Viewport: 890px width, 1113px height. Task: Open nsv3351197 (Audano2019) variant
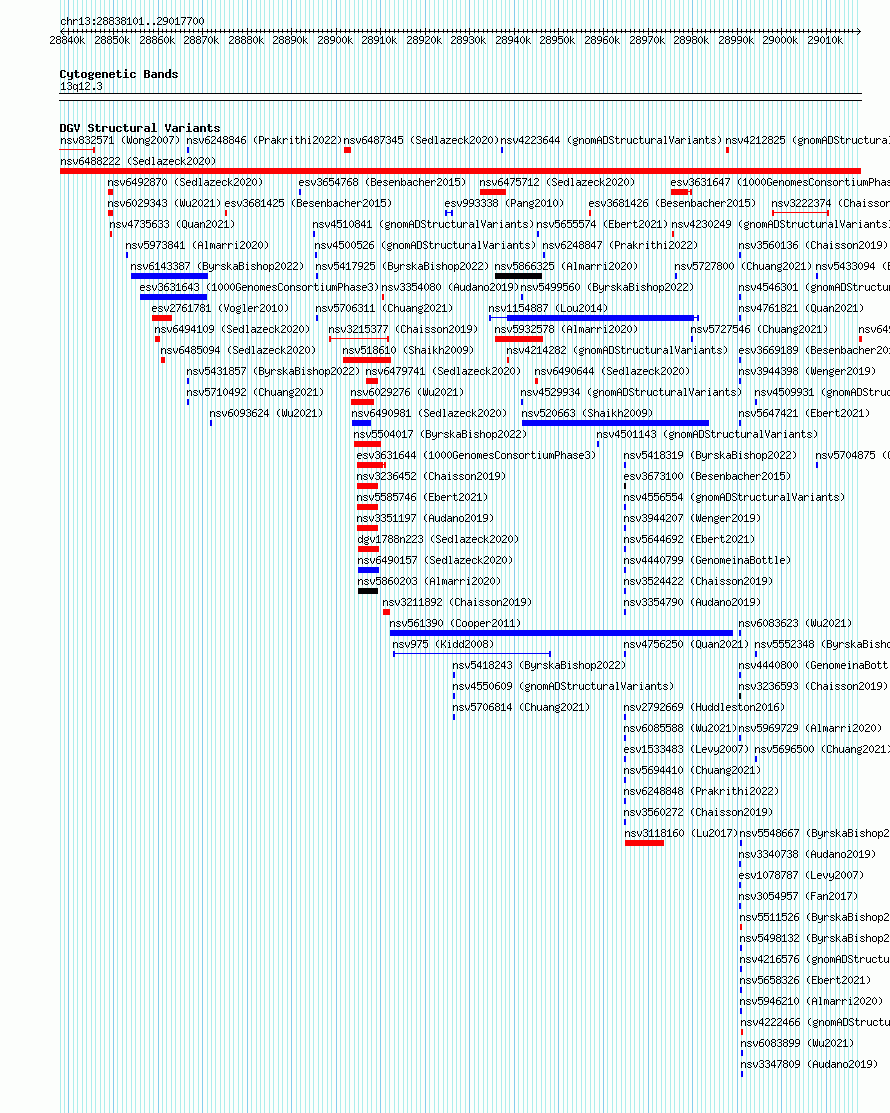(x=425, y=518)
